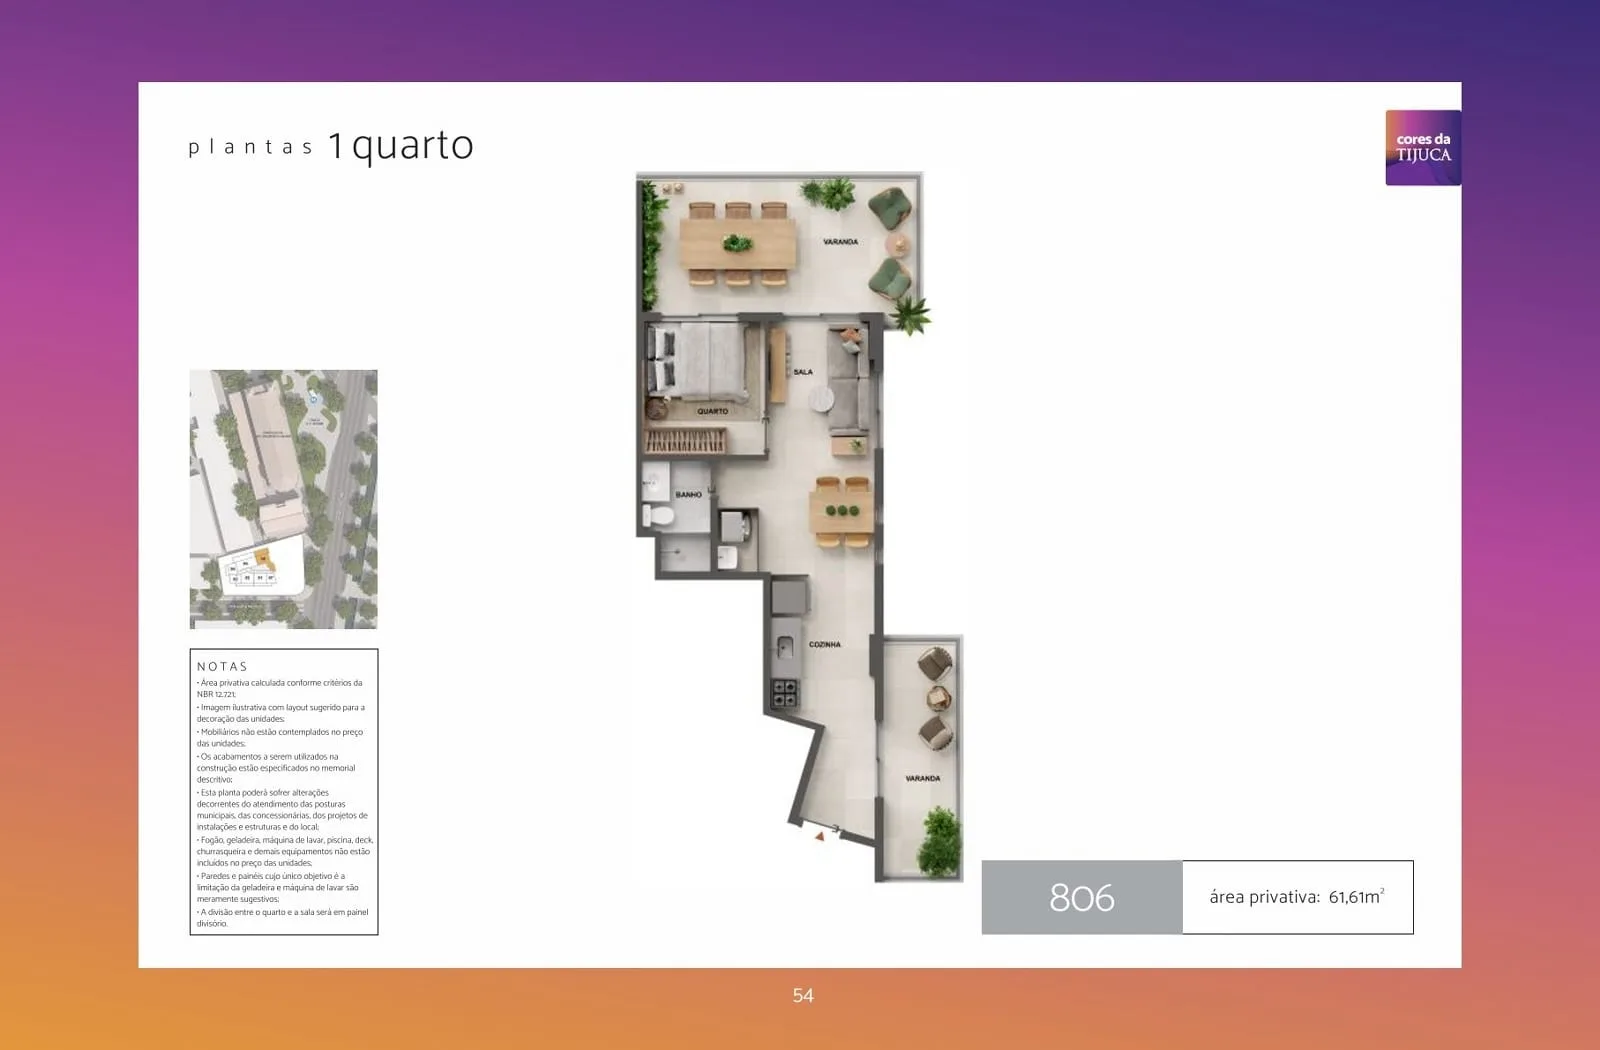Click the wardrobe in the QUARTO
Image resolution: width=1600 pixels, height=1050 pixels.
(685, 440)
